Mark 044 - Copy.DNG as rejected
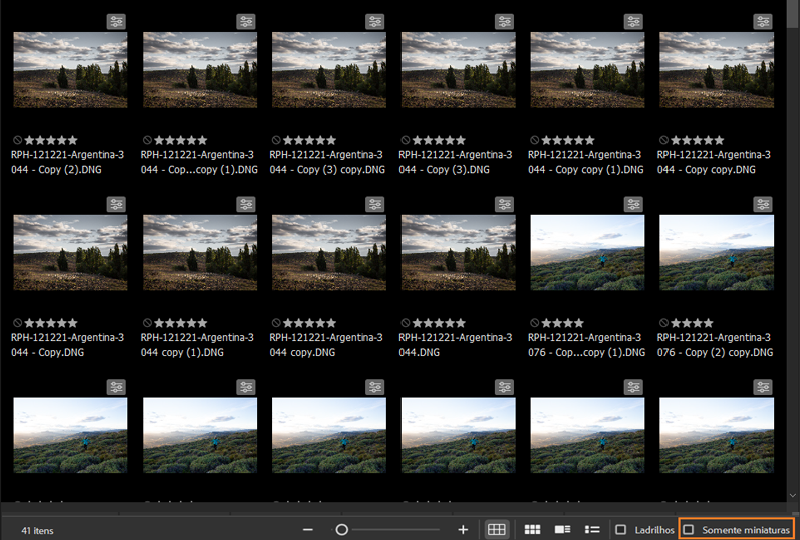 click(17, 323)
